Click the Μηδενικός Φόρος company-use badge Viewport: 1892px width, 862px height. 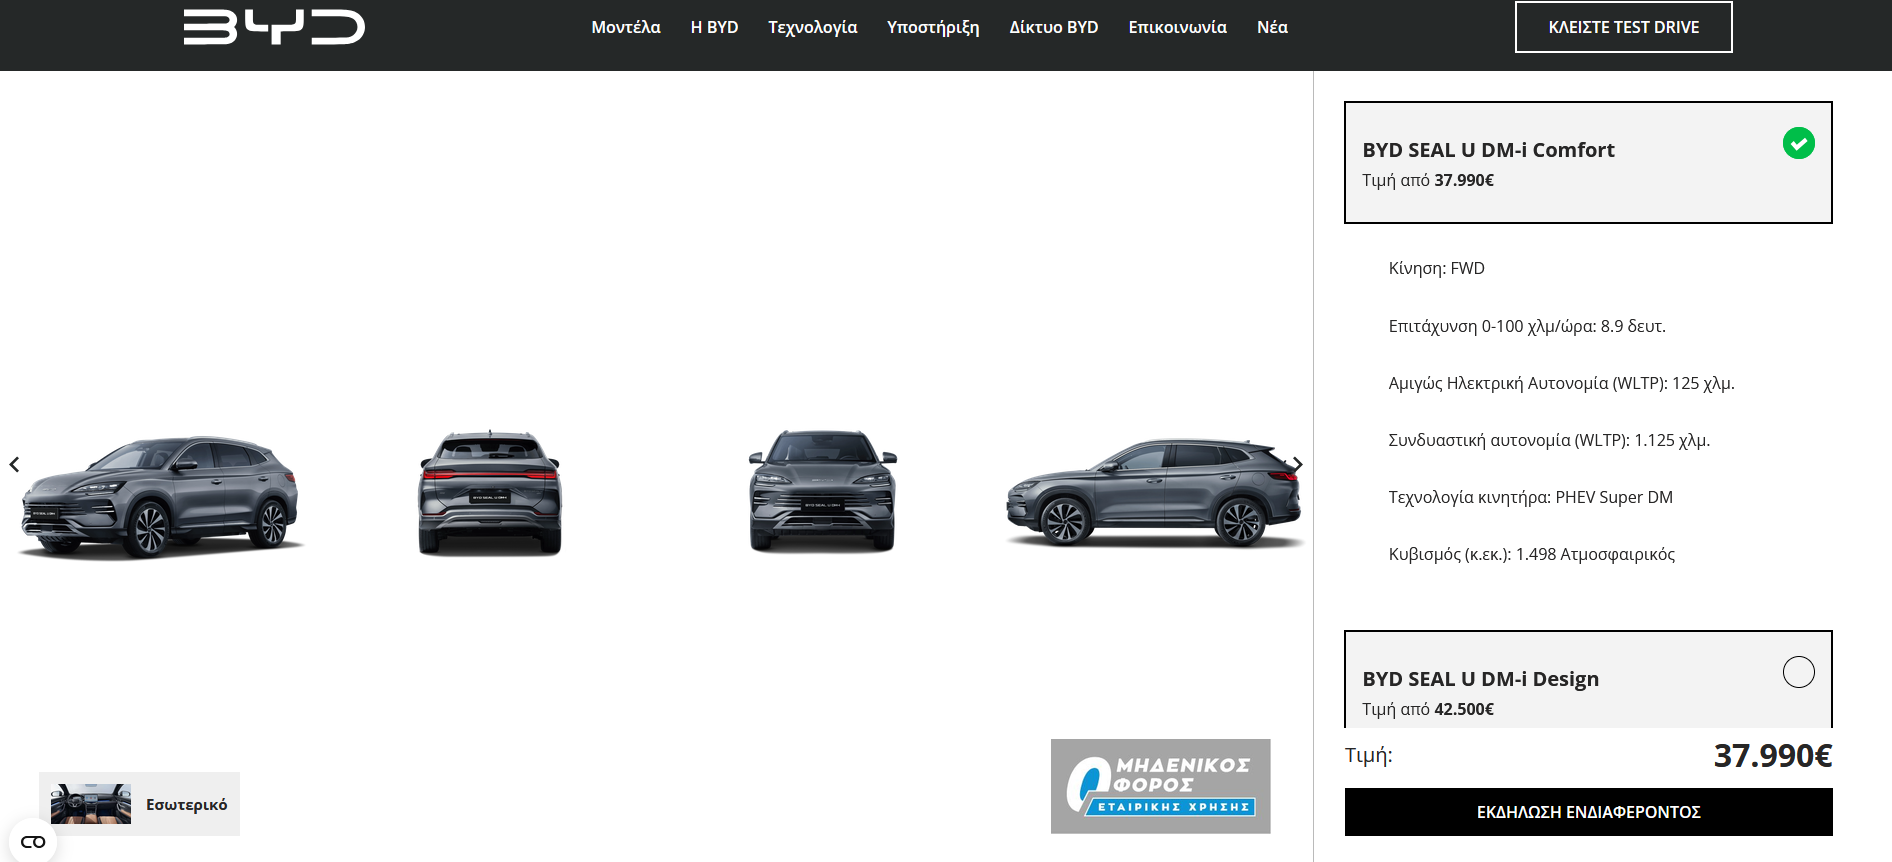tap(1160, 786)
